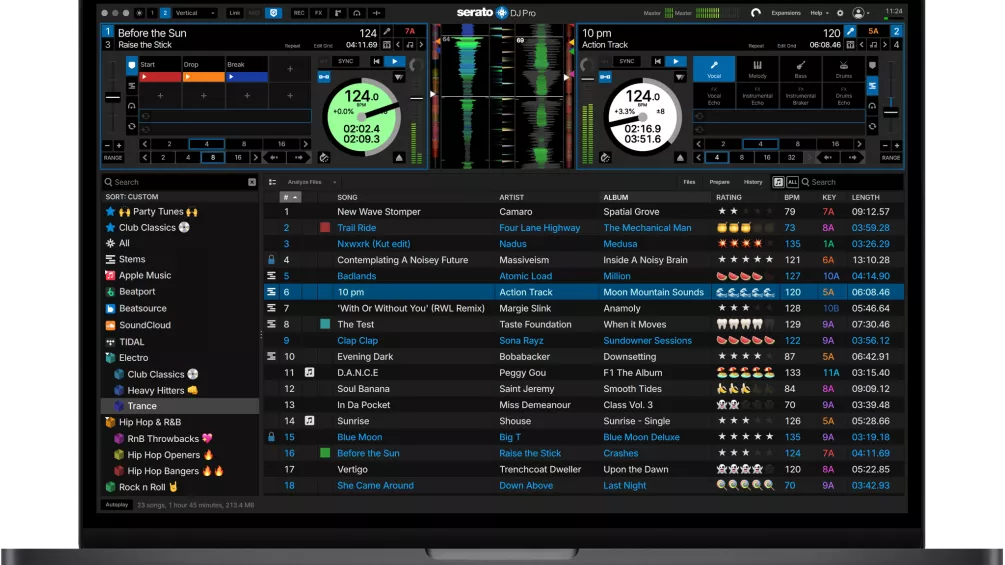Trigger the red Start cue point
The height and width of the screenshot is (565, 1005).
pos(159,76)
